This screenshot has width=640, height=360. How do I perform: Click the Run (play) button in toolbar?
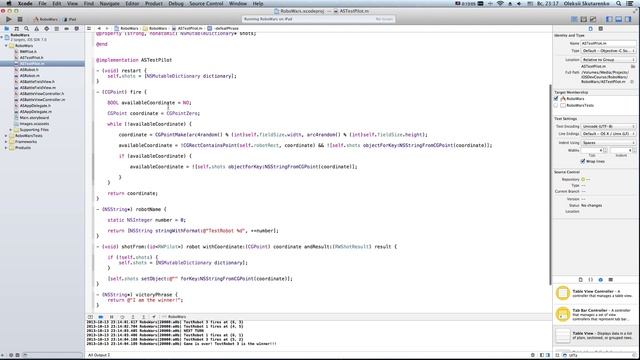(9, 19)
